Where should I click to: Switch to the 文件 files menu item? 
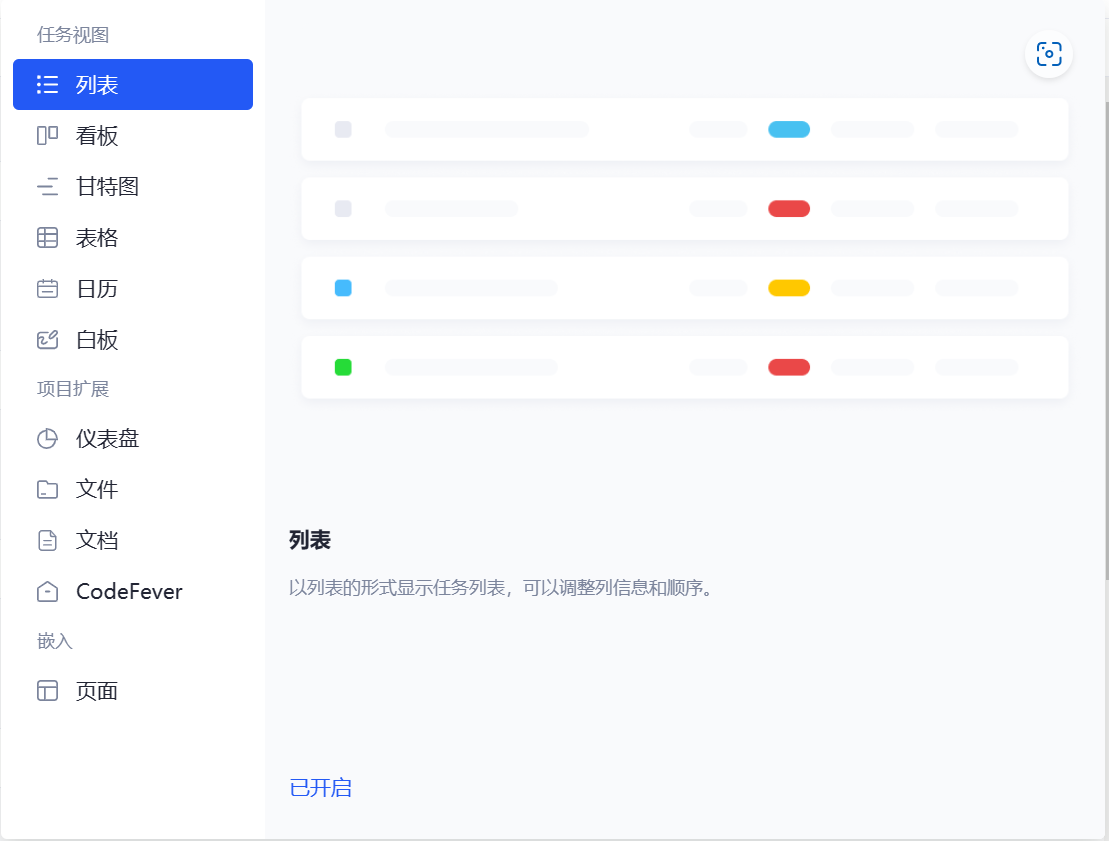point(97,489)
